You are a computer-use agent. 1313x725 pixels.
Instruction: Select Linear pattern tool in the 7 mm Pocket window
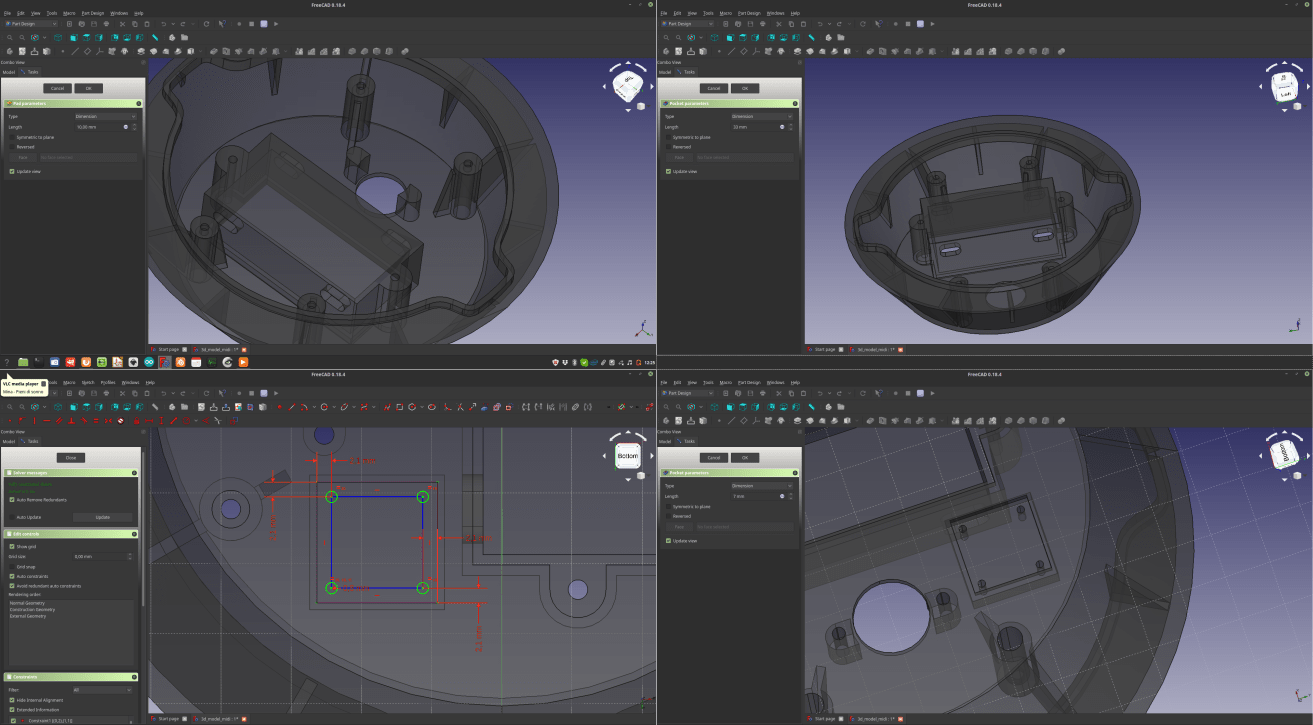click(968, 421)
